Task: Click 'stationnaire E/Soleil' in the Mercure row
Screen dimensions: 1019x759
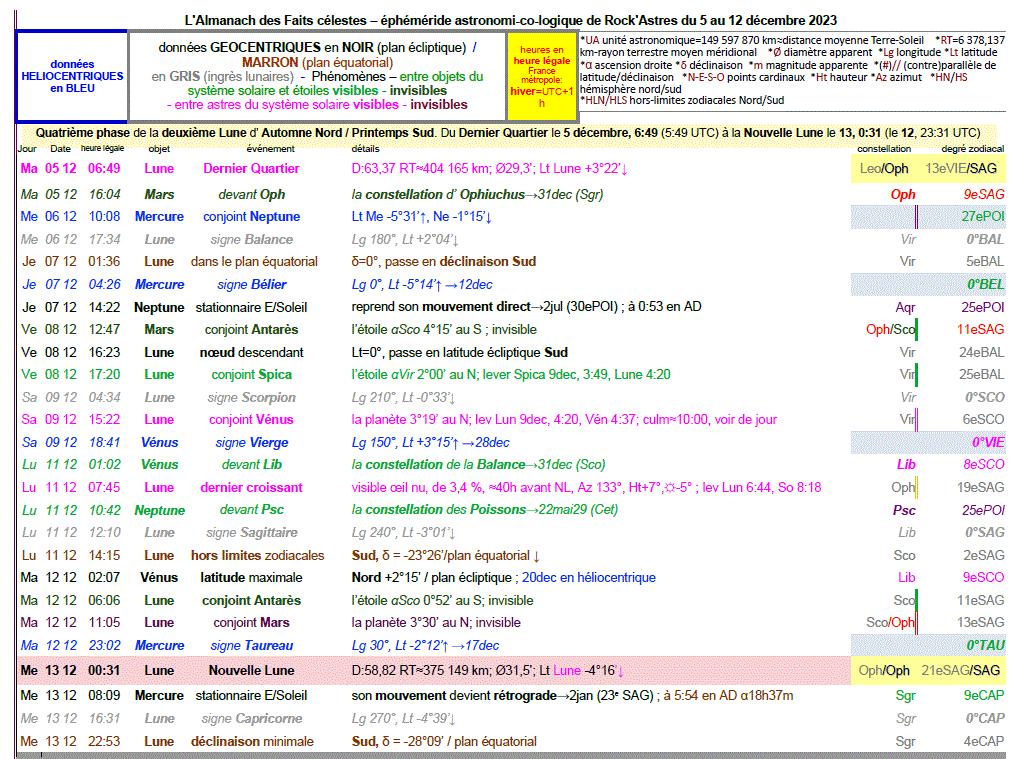Action: pyautogui.click(x=252, y=695)
